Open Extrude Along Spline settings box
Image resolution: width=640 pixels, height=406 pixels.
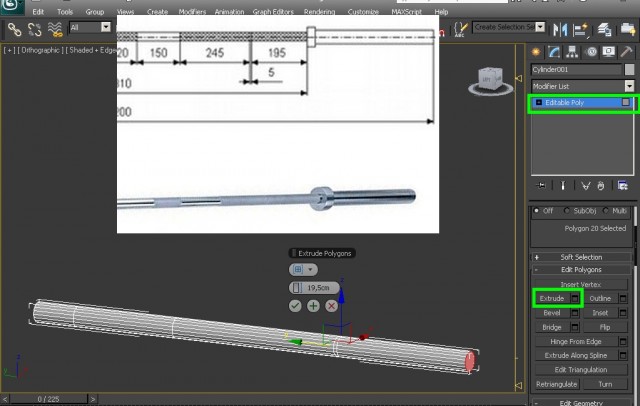(623, 355)
